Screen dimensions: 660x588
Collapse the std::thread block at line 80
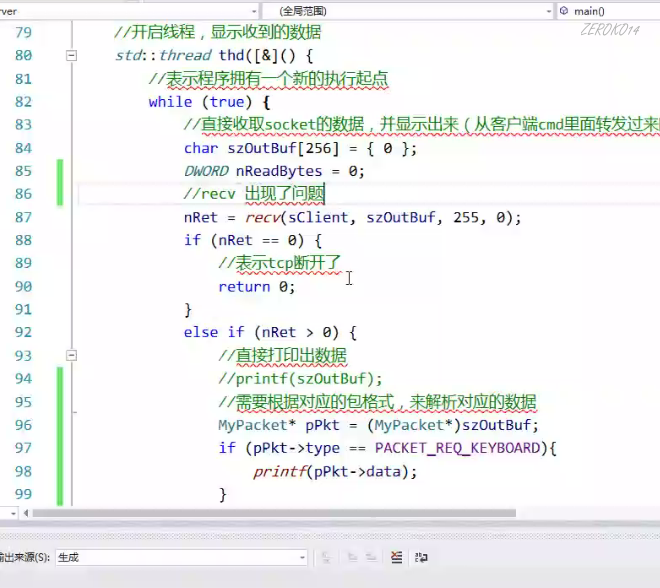coord(72,55)
